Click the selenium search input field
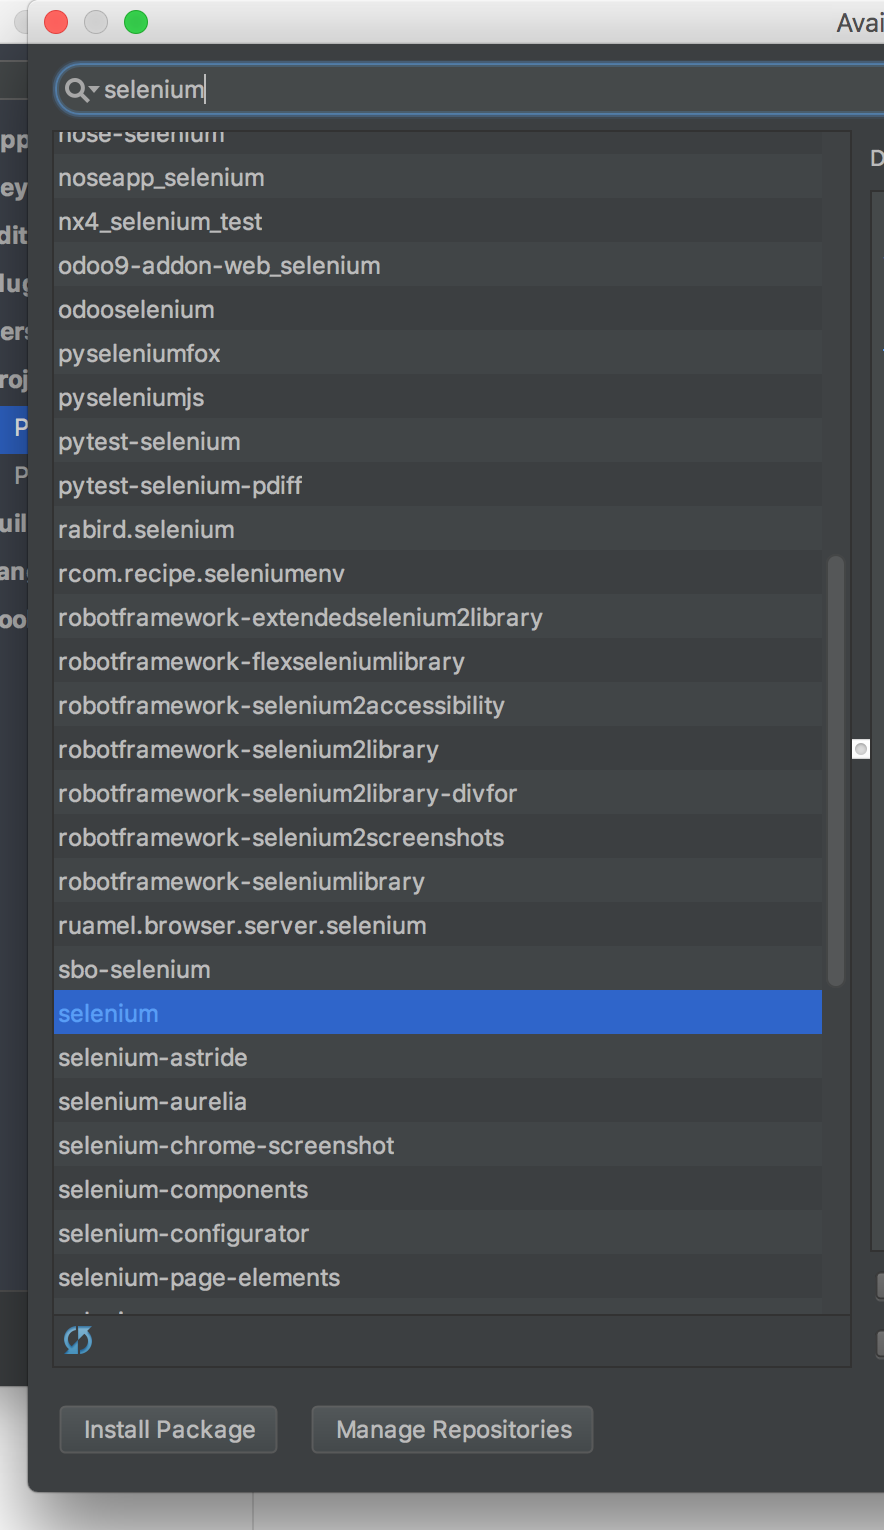The width and height of the screenshot is (884, 1530). click(470, 90)
